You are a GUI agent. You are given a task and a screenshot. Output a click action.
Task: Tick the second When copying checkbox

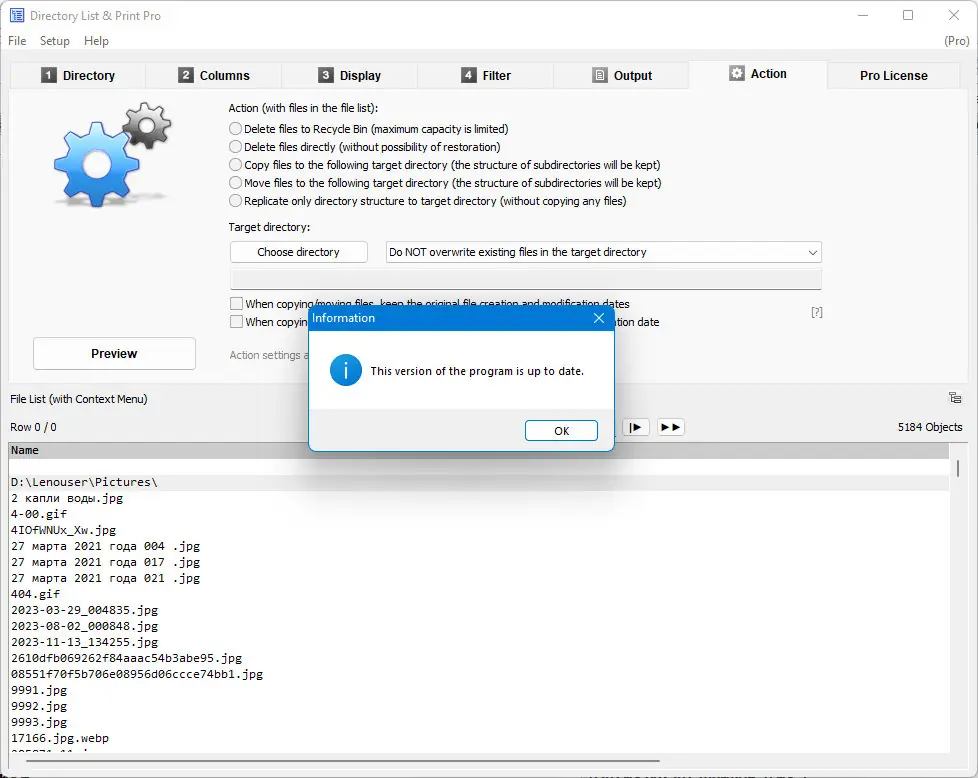[236, 322]
